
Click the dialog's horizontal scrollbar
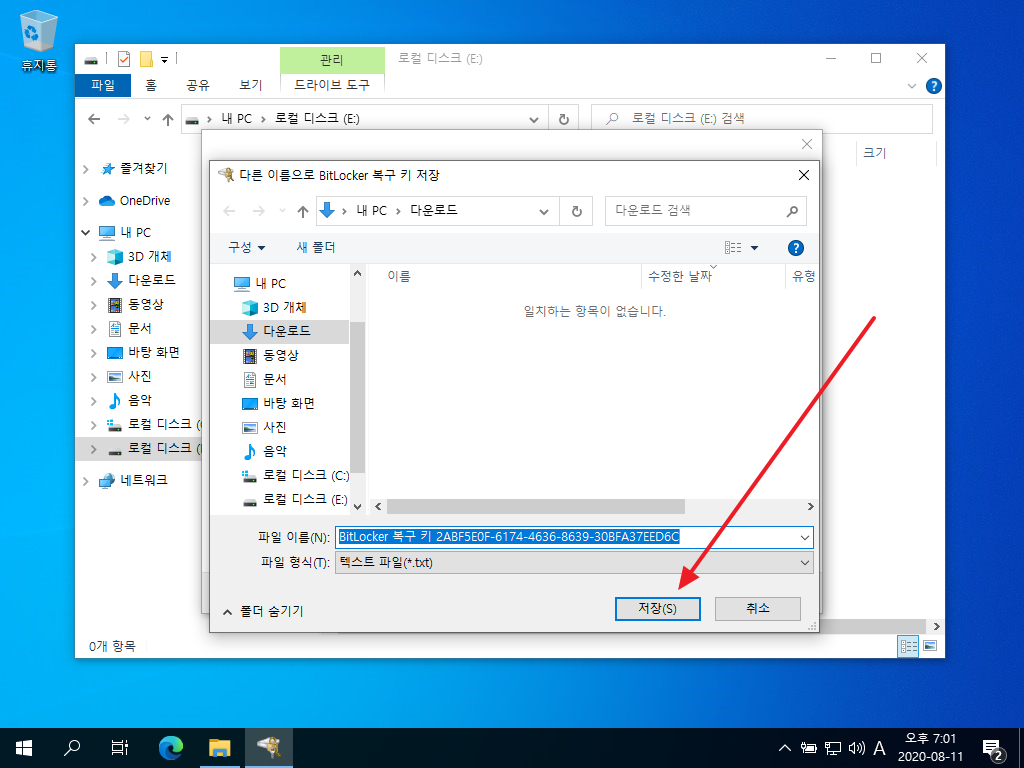tap(536, 507)
